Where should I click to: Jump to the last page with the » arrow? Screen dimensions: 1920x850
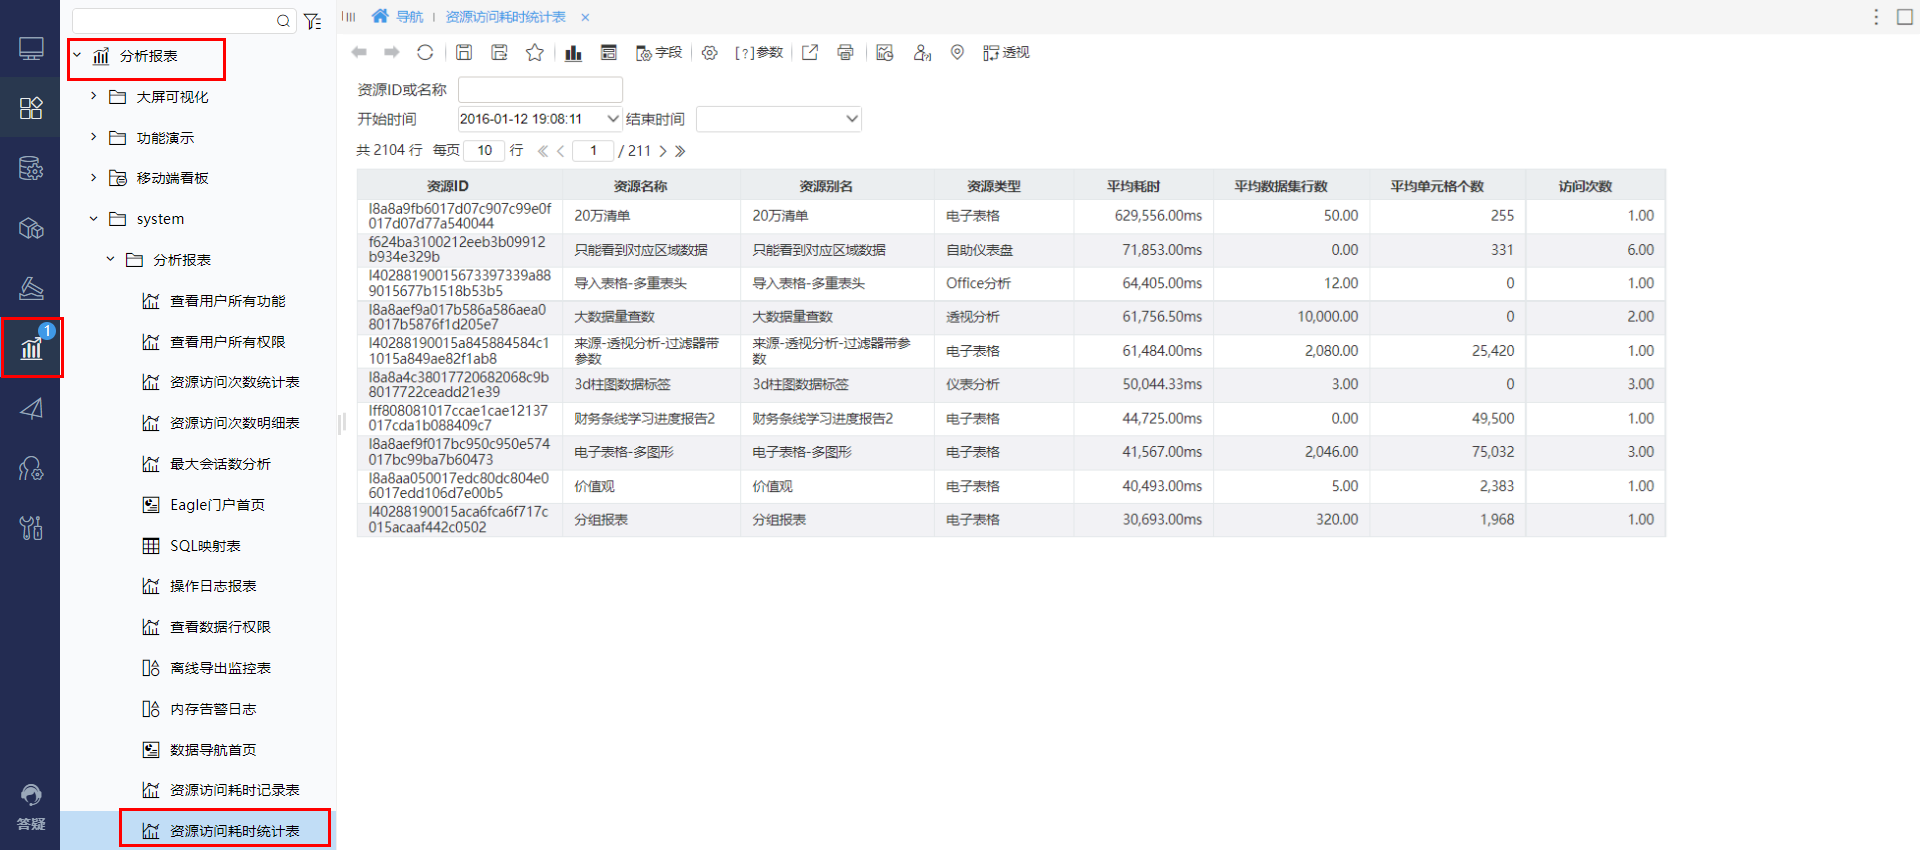point(680,151)
